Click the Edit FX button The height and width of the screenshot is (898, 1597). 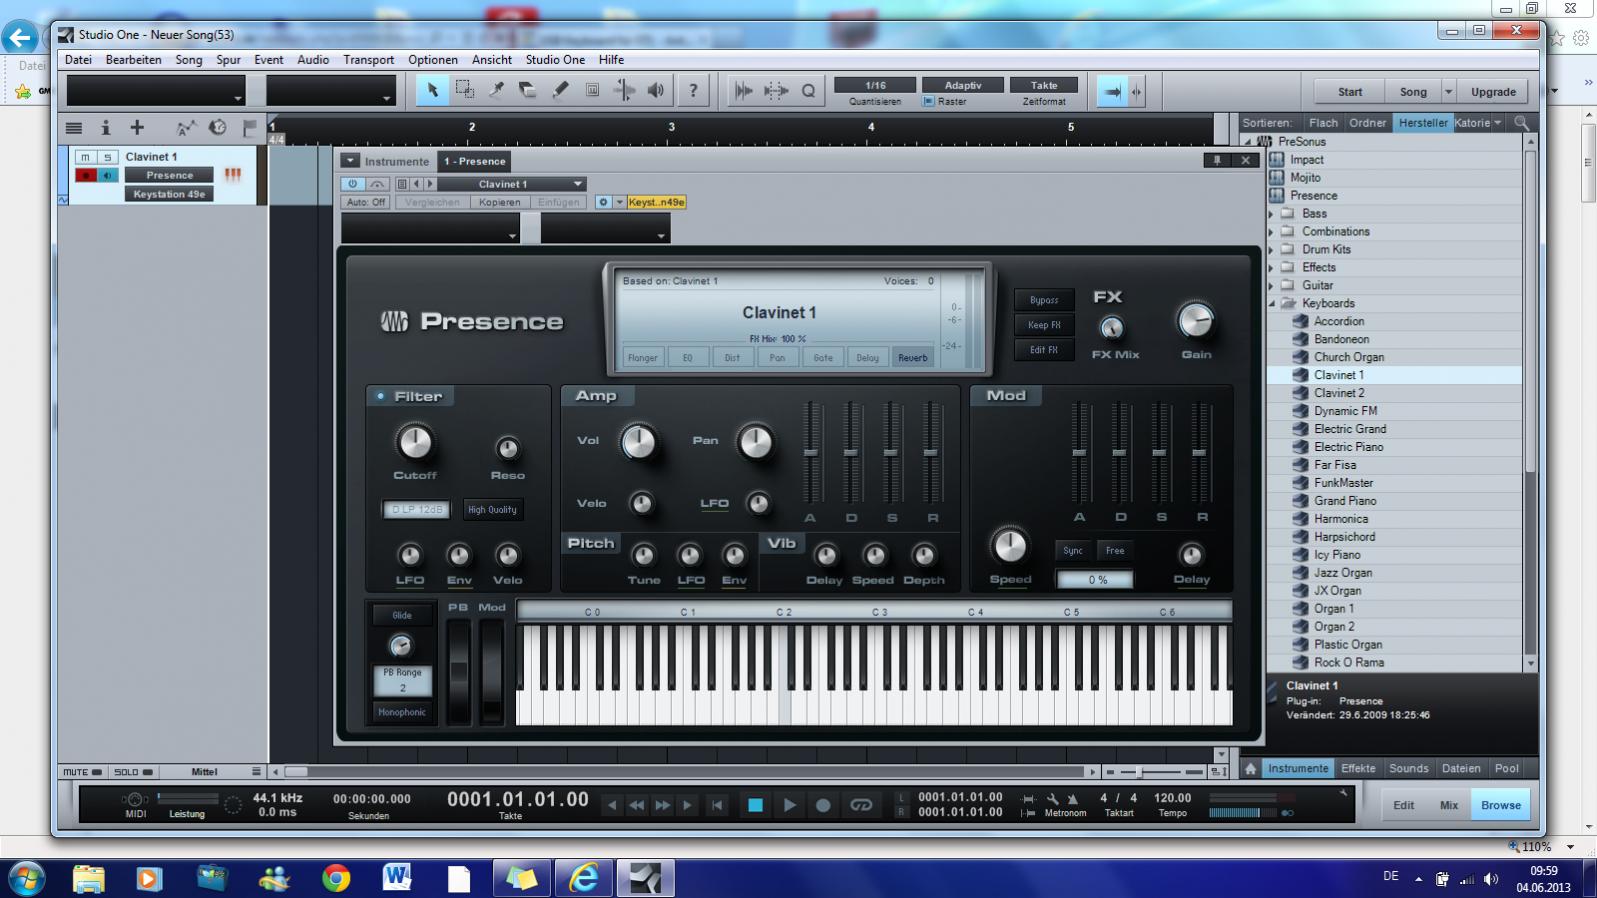coord(1043,350)
